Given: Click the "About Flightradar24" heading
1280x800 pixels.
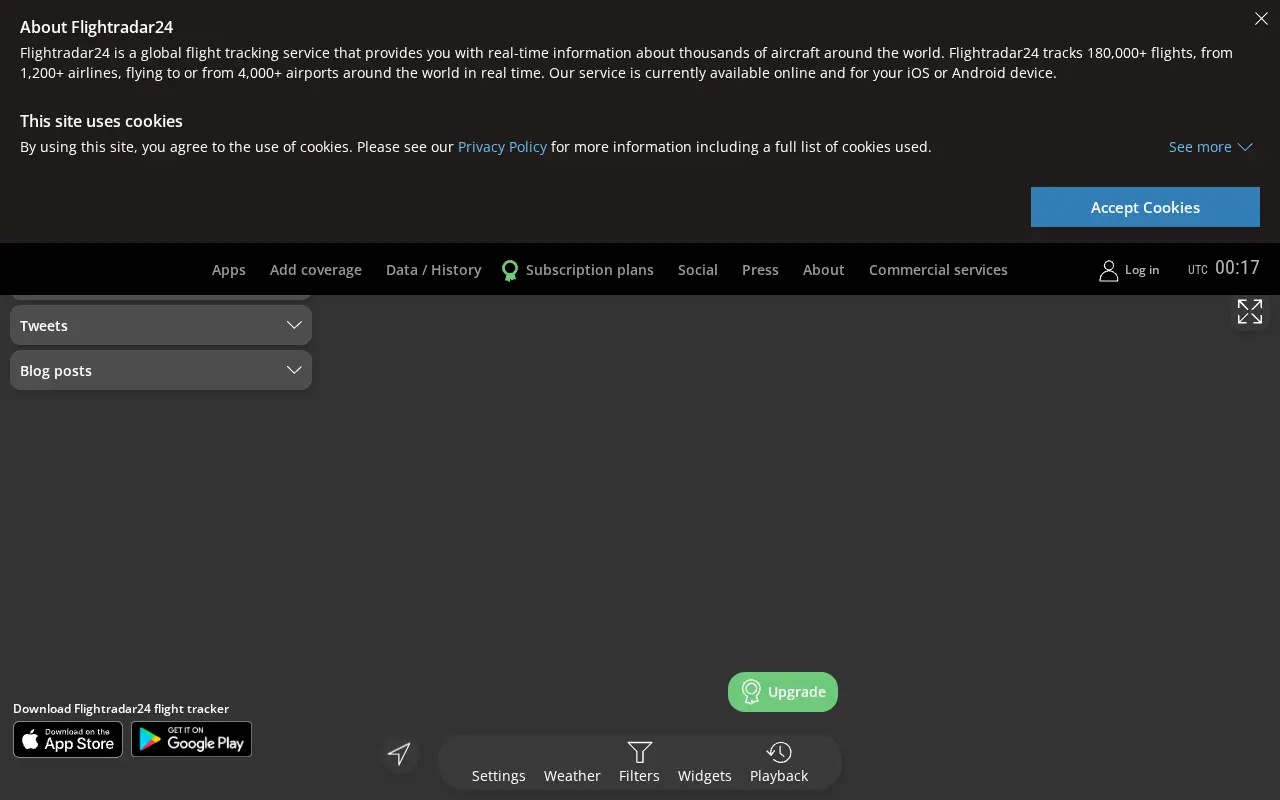Looking at the screenshot, I should click(96, 28).
